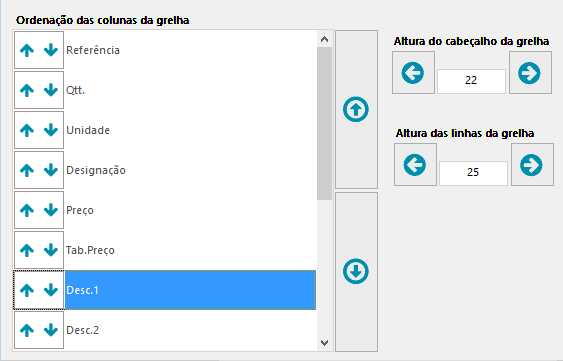Move selected Desc.1 row down
Image resolution: width=563 pixels, height=361 pixels.
[x=51, y=290]
